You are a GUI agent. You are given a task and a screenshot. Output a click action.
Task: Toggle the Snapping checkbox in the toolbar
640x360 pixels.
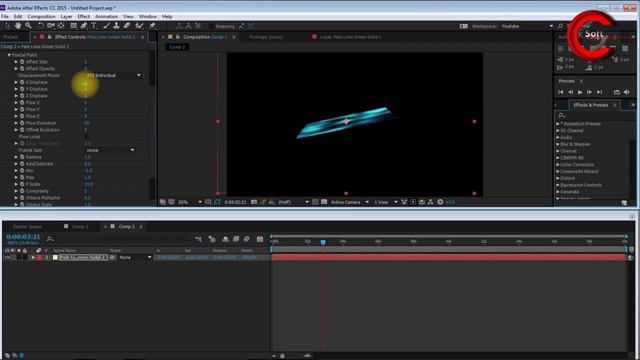[211, 26]
